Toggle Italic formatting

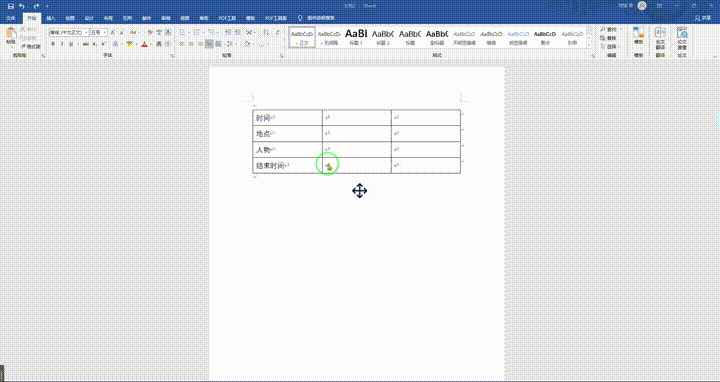pyautogui.click(x=62, y=44)
